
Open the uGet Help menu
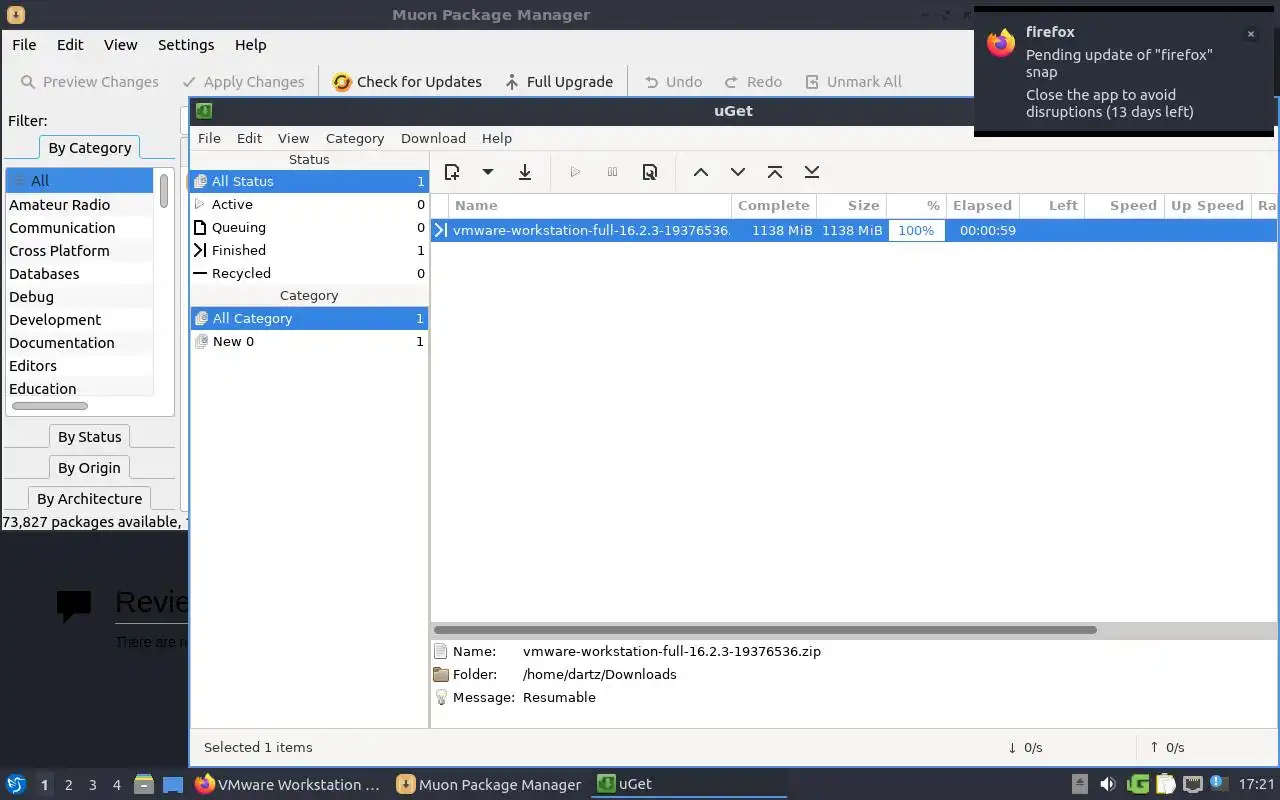pos(497,138)
